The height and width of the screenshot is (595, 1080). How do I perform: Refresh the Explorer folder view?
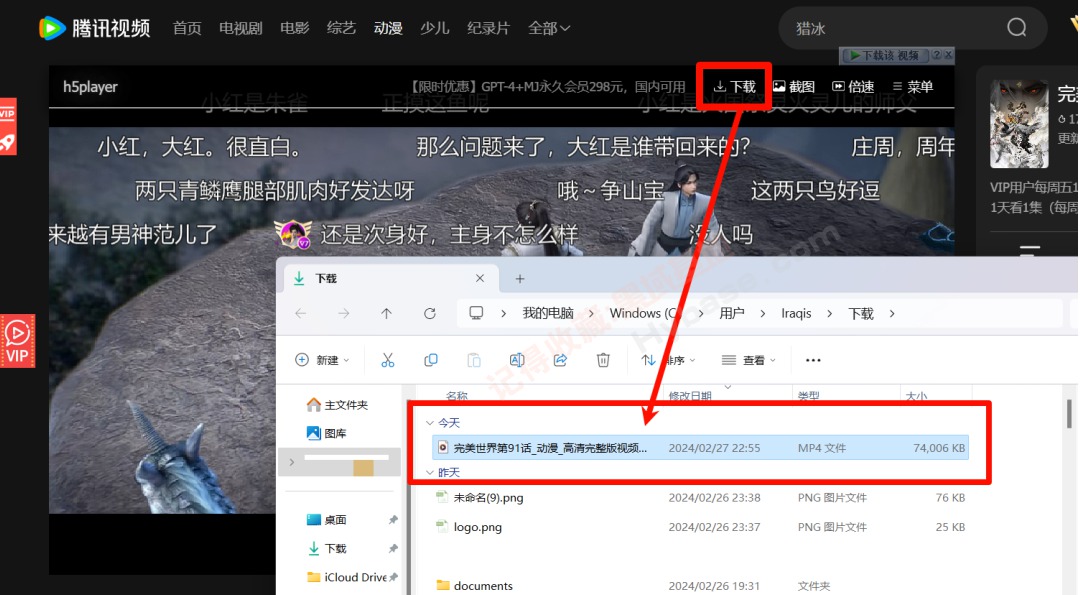(430, 313)
